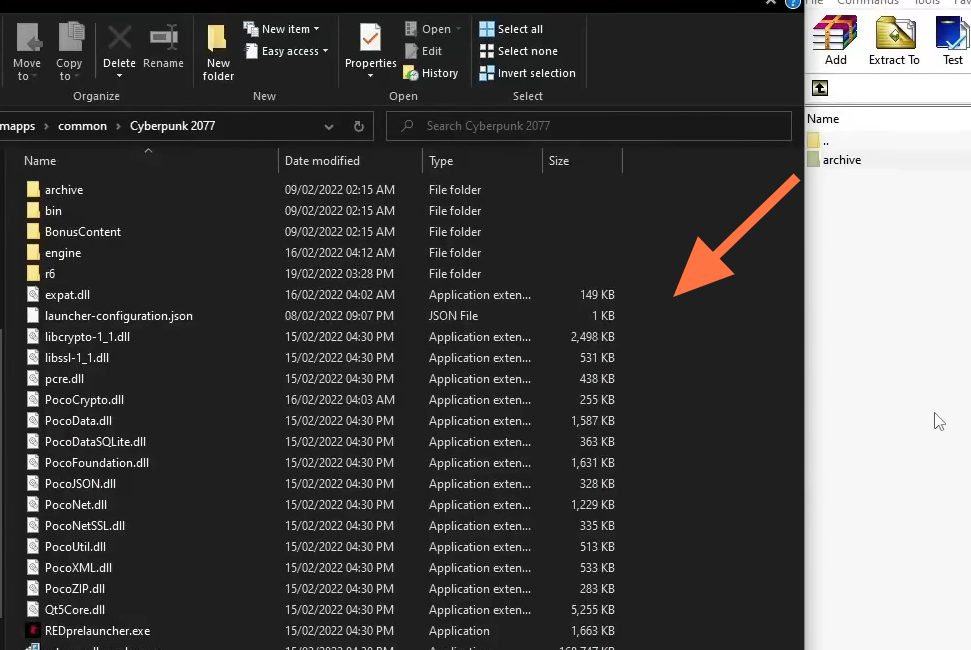This screenshot has width=971, height=650.
Task: Click the REDprelauncher.exe application icon
Action: tap(33, 631)
